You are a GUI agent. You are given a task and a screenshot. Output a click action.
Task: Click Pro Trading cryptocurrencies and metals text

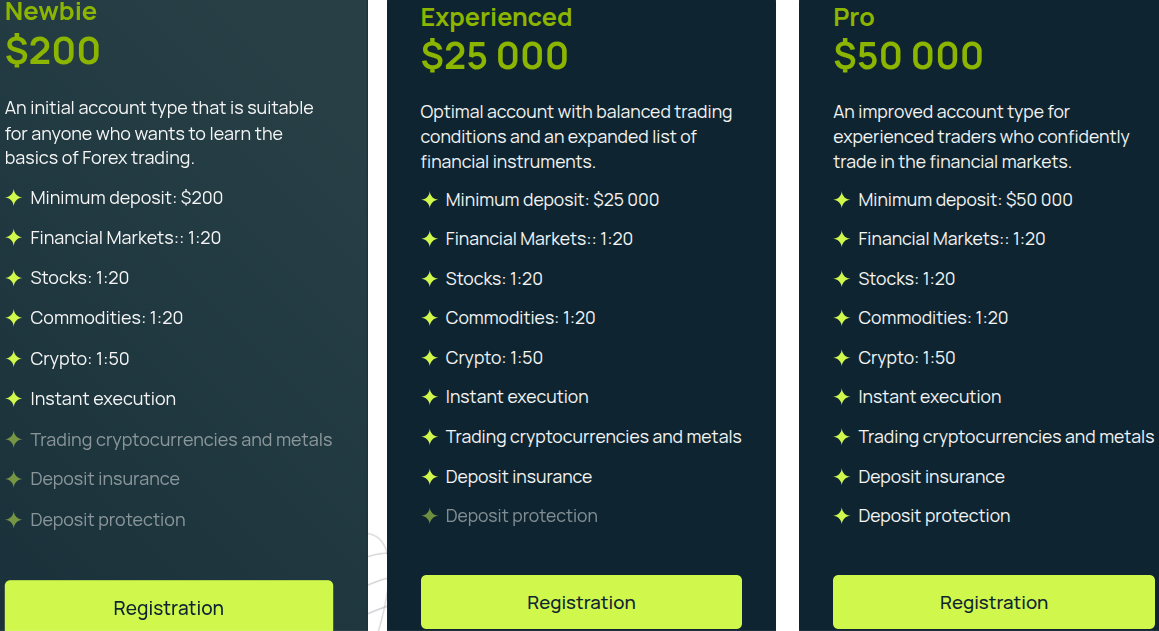[1006, 437]
